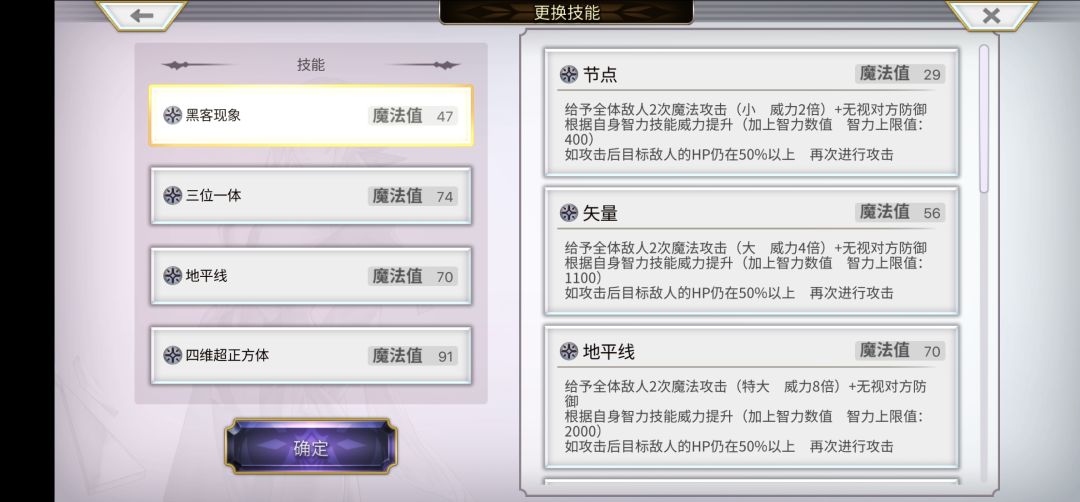The width and height of the screenshot is (1080, 502).
Task: Click the 魔法值 56 cost on 矢量
Action: point(900,212)
